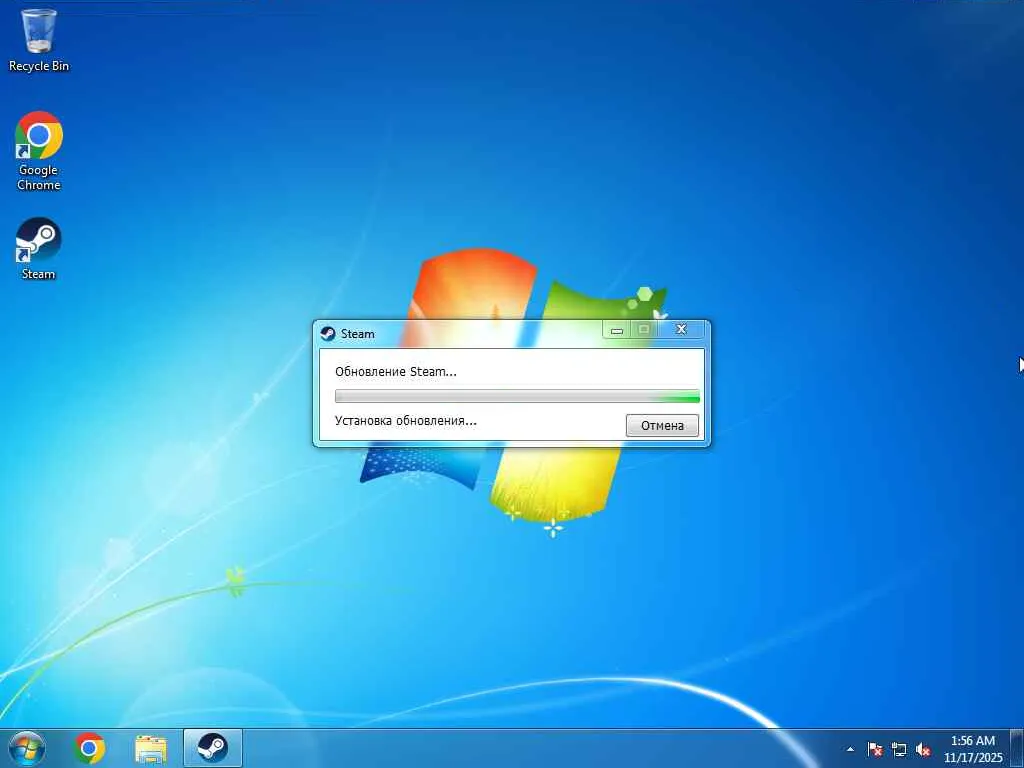Click the 'Обновление Steam...' text

[x=396, y=372]
